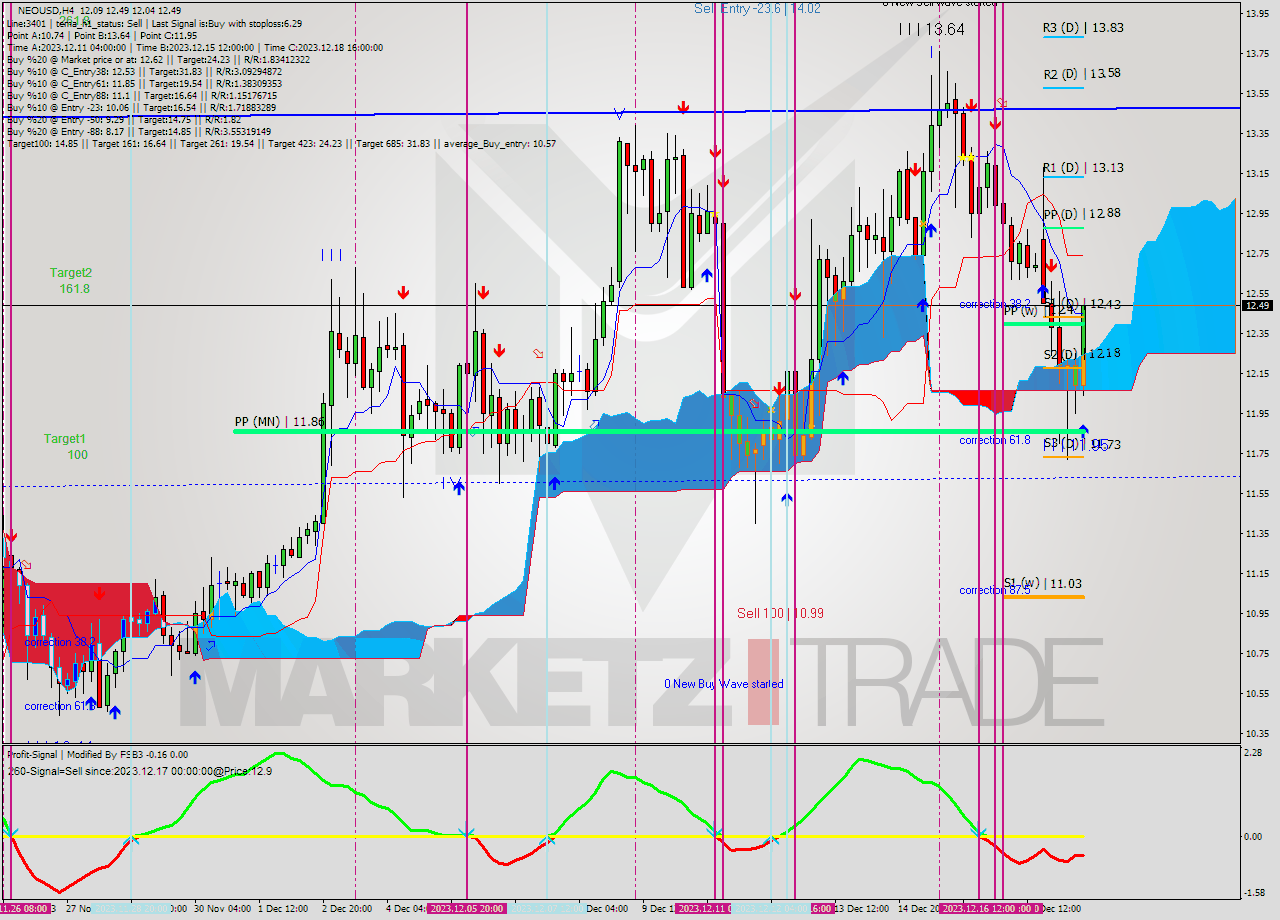Click the 13.95 price axis value
Screen dimensions: 1280x920
pyautogui.click(x=1259, y=13)
